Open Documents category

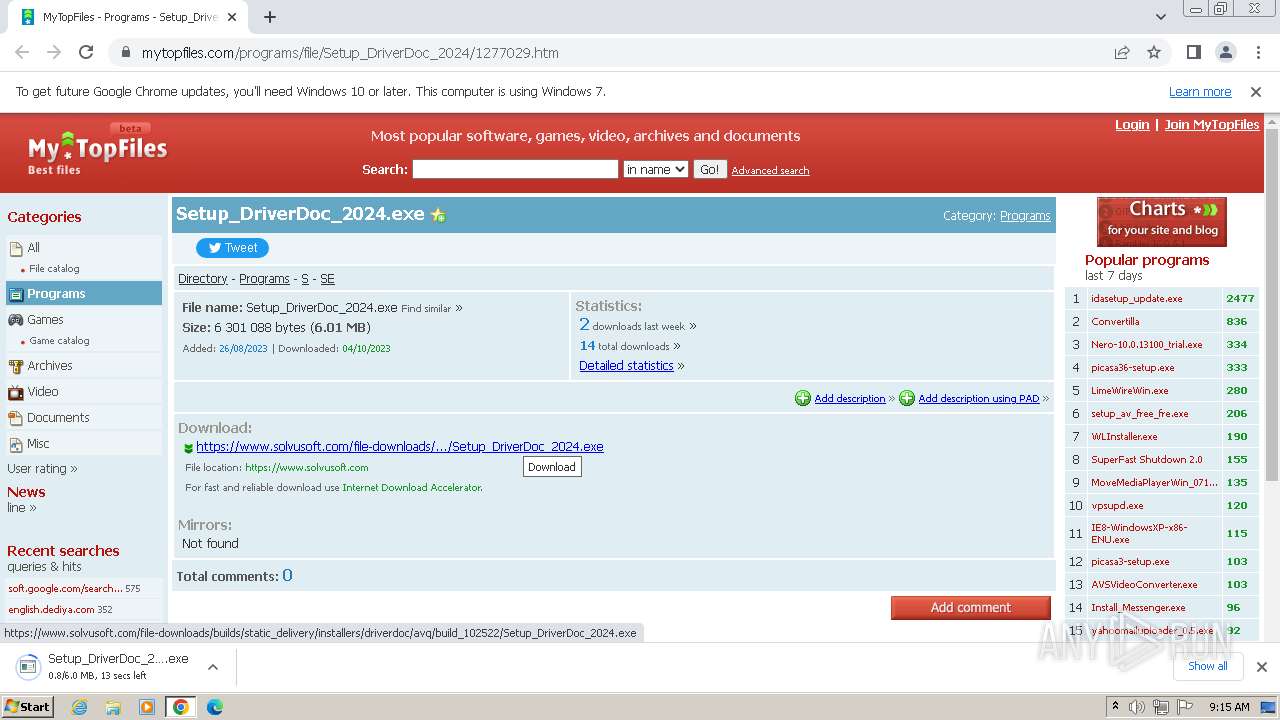click(x=58, y=418)
